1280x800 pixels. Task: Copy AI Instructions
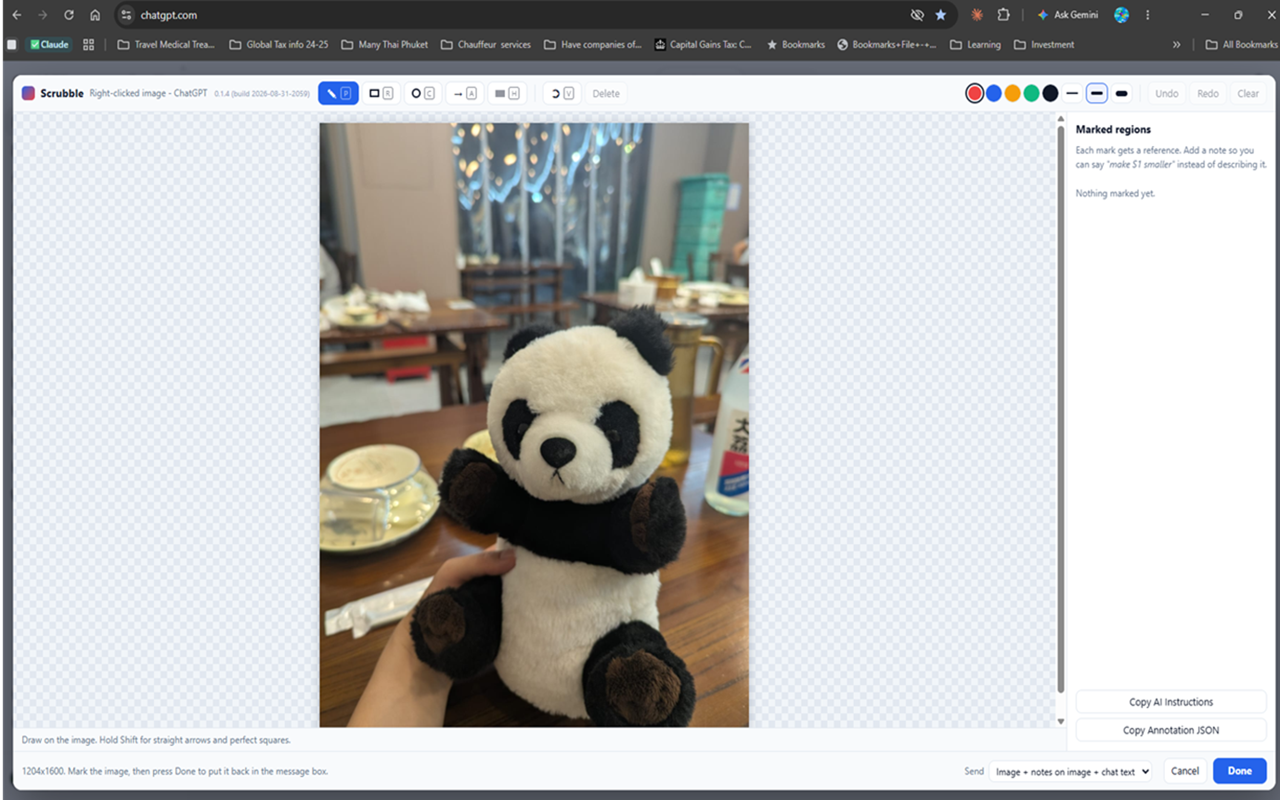(x=1171, y=702)
